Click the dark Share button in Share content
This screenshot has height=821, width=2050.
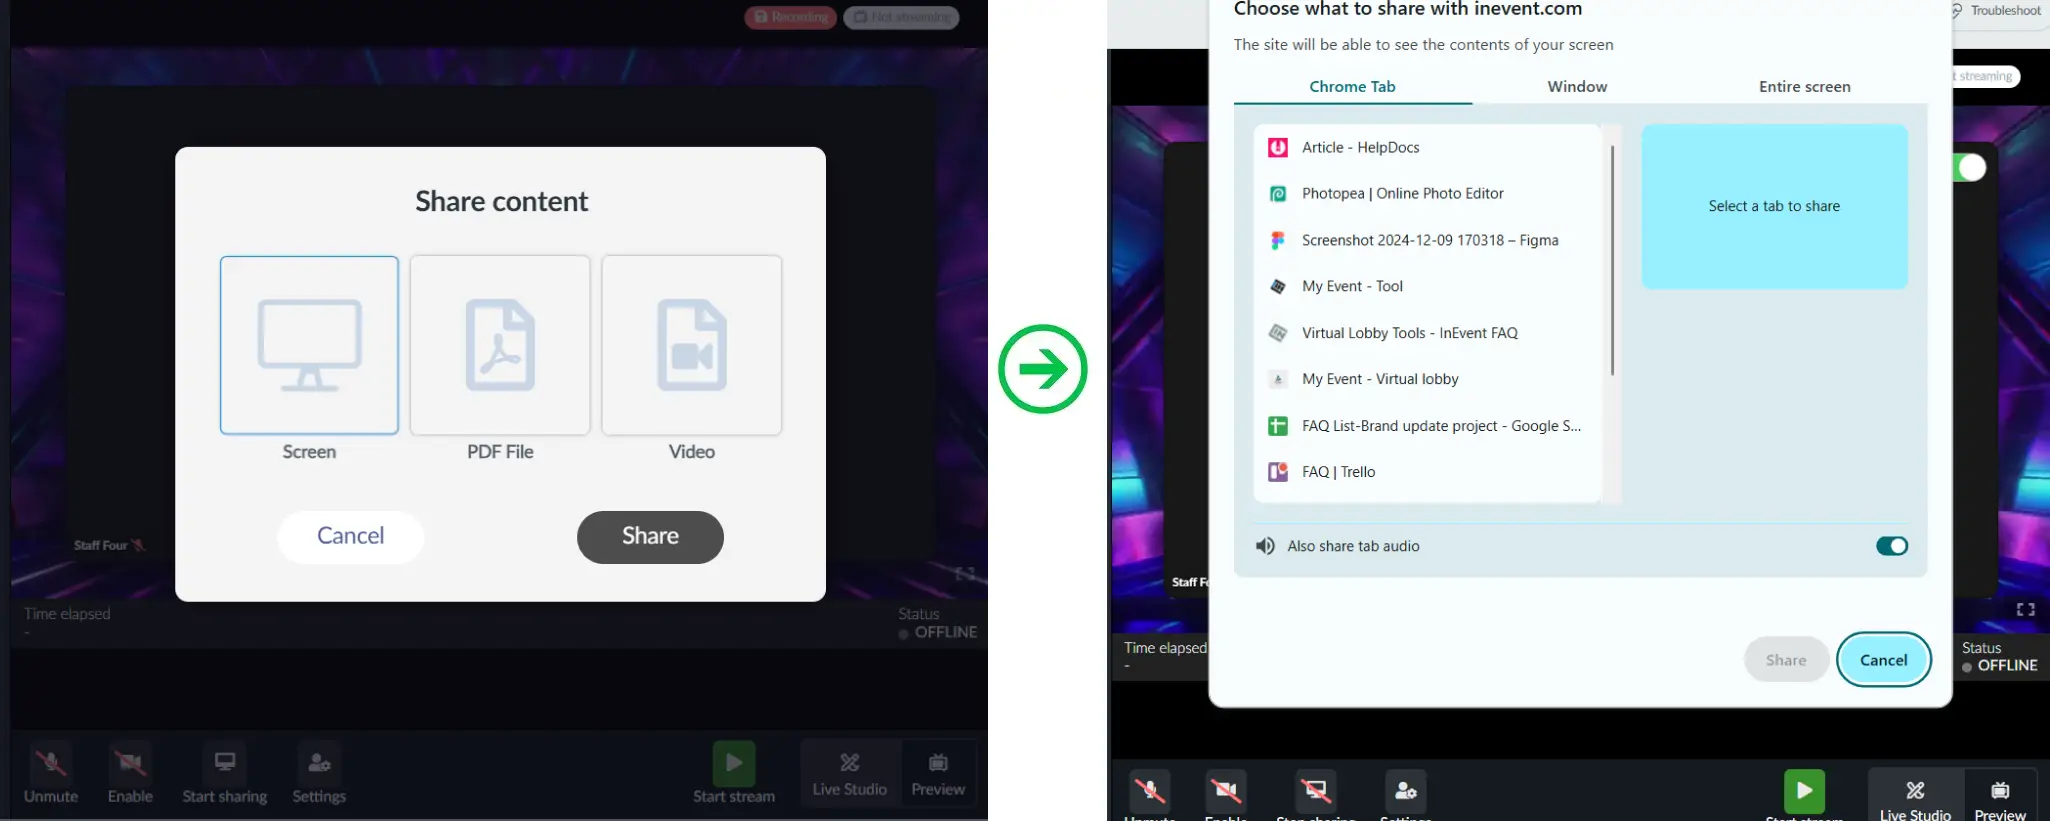(x=650, y=536)
